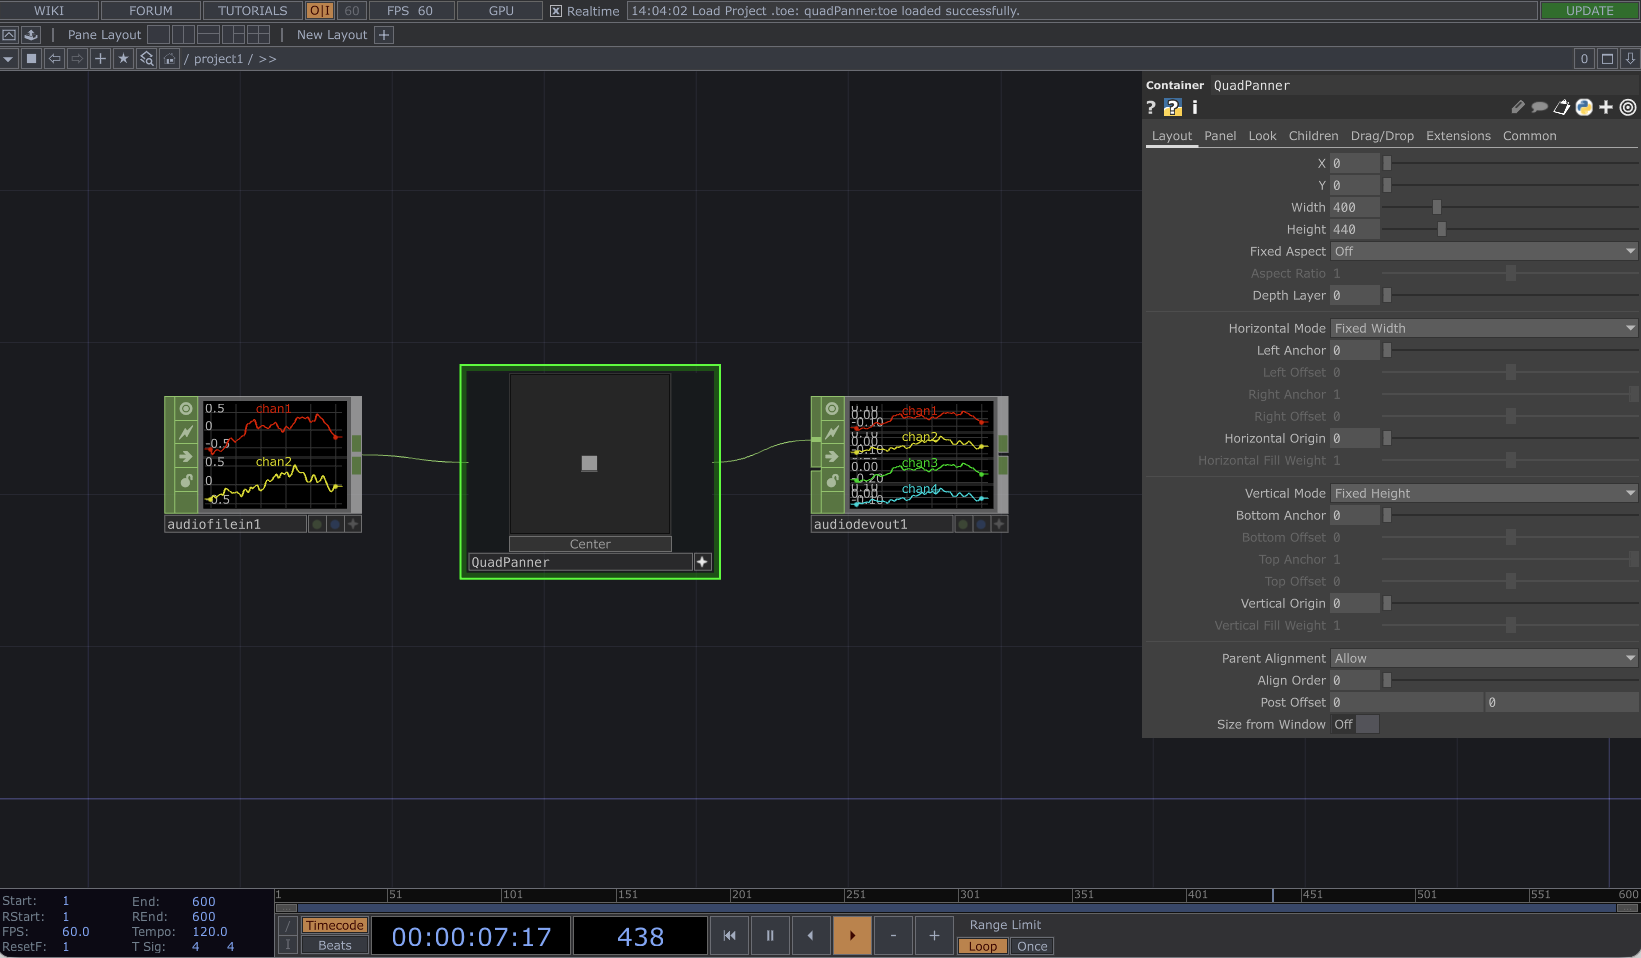This screenshot has width=1641, height=958.
Task: Open the Parent Alignment dropdown
Action: pos(1484,658)
